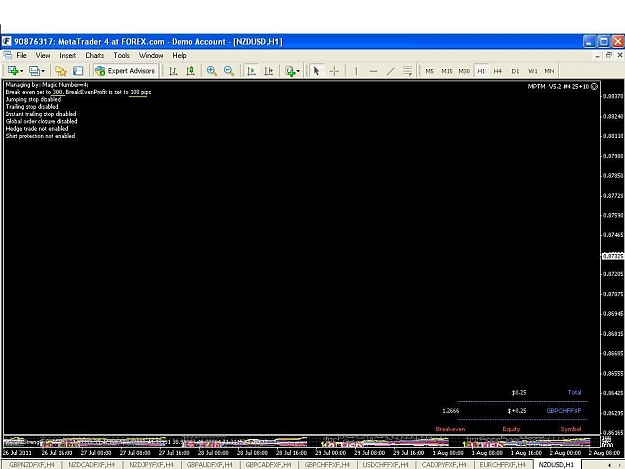The image size is (625, 469).
Task: Click the 1.2666 breakeven value
Action: (451, 411)
